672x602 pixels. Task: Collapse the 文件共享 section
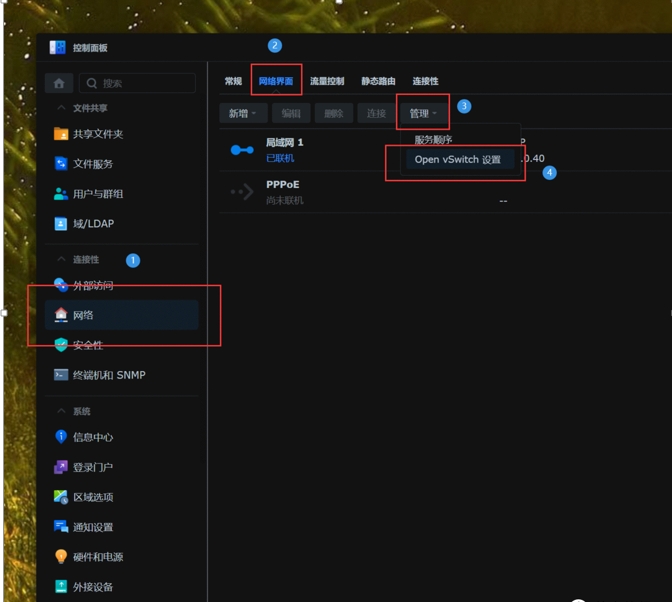pyautogui.click(x=61, y=108)
